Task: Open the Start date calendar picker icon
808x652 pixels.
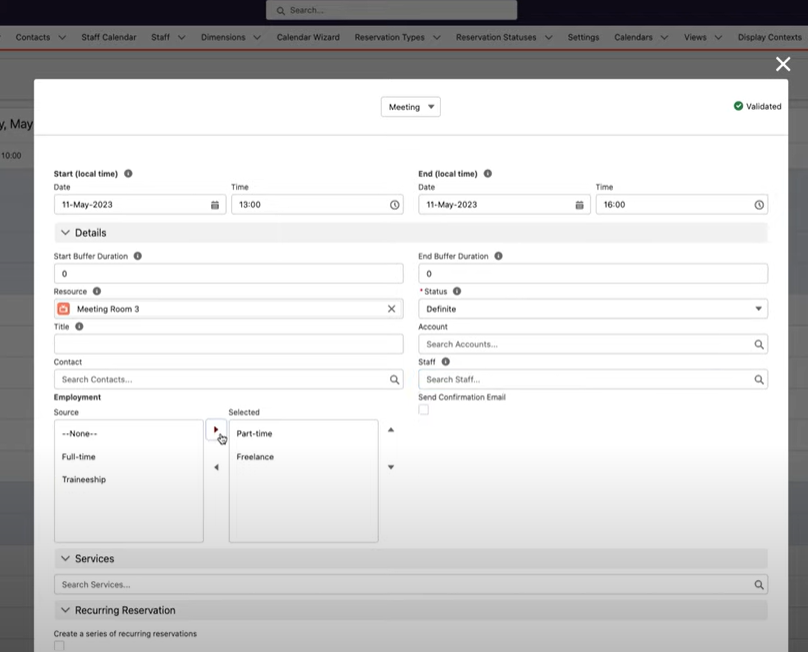Action: click(x=215, y=205)
